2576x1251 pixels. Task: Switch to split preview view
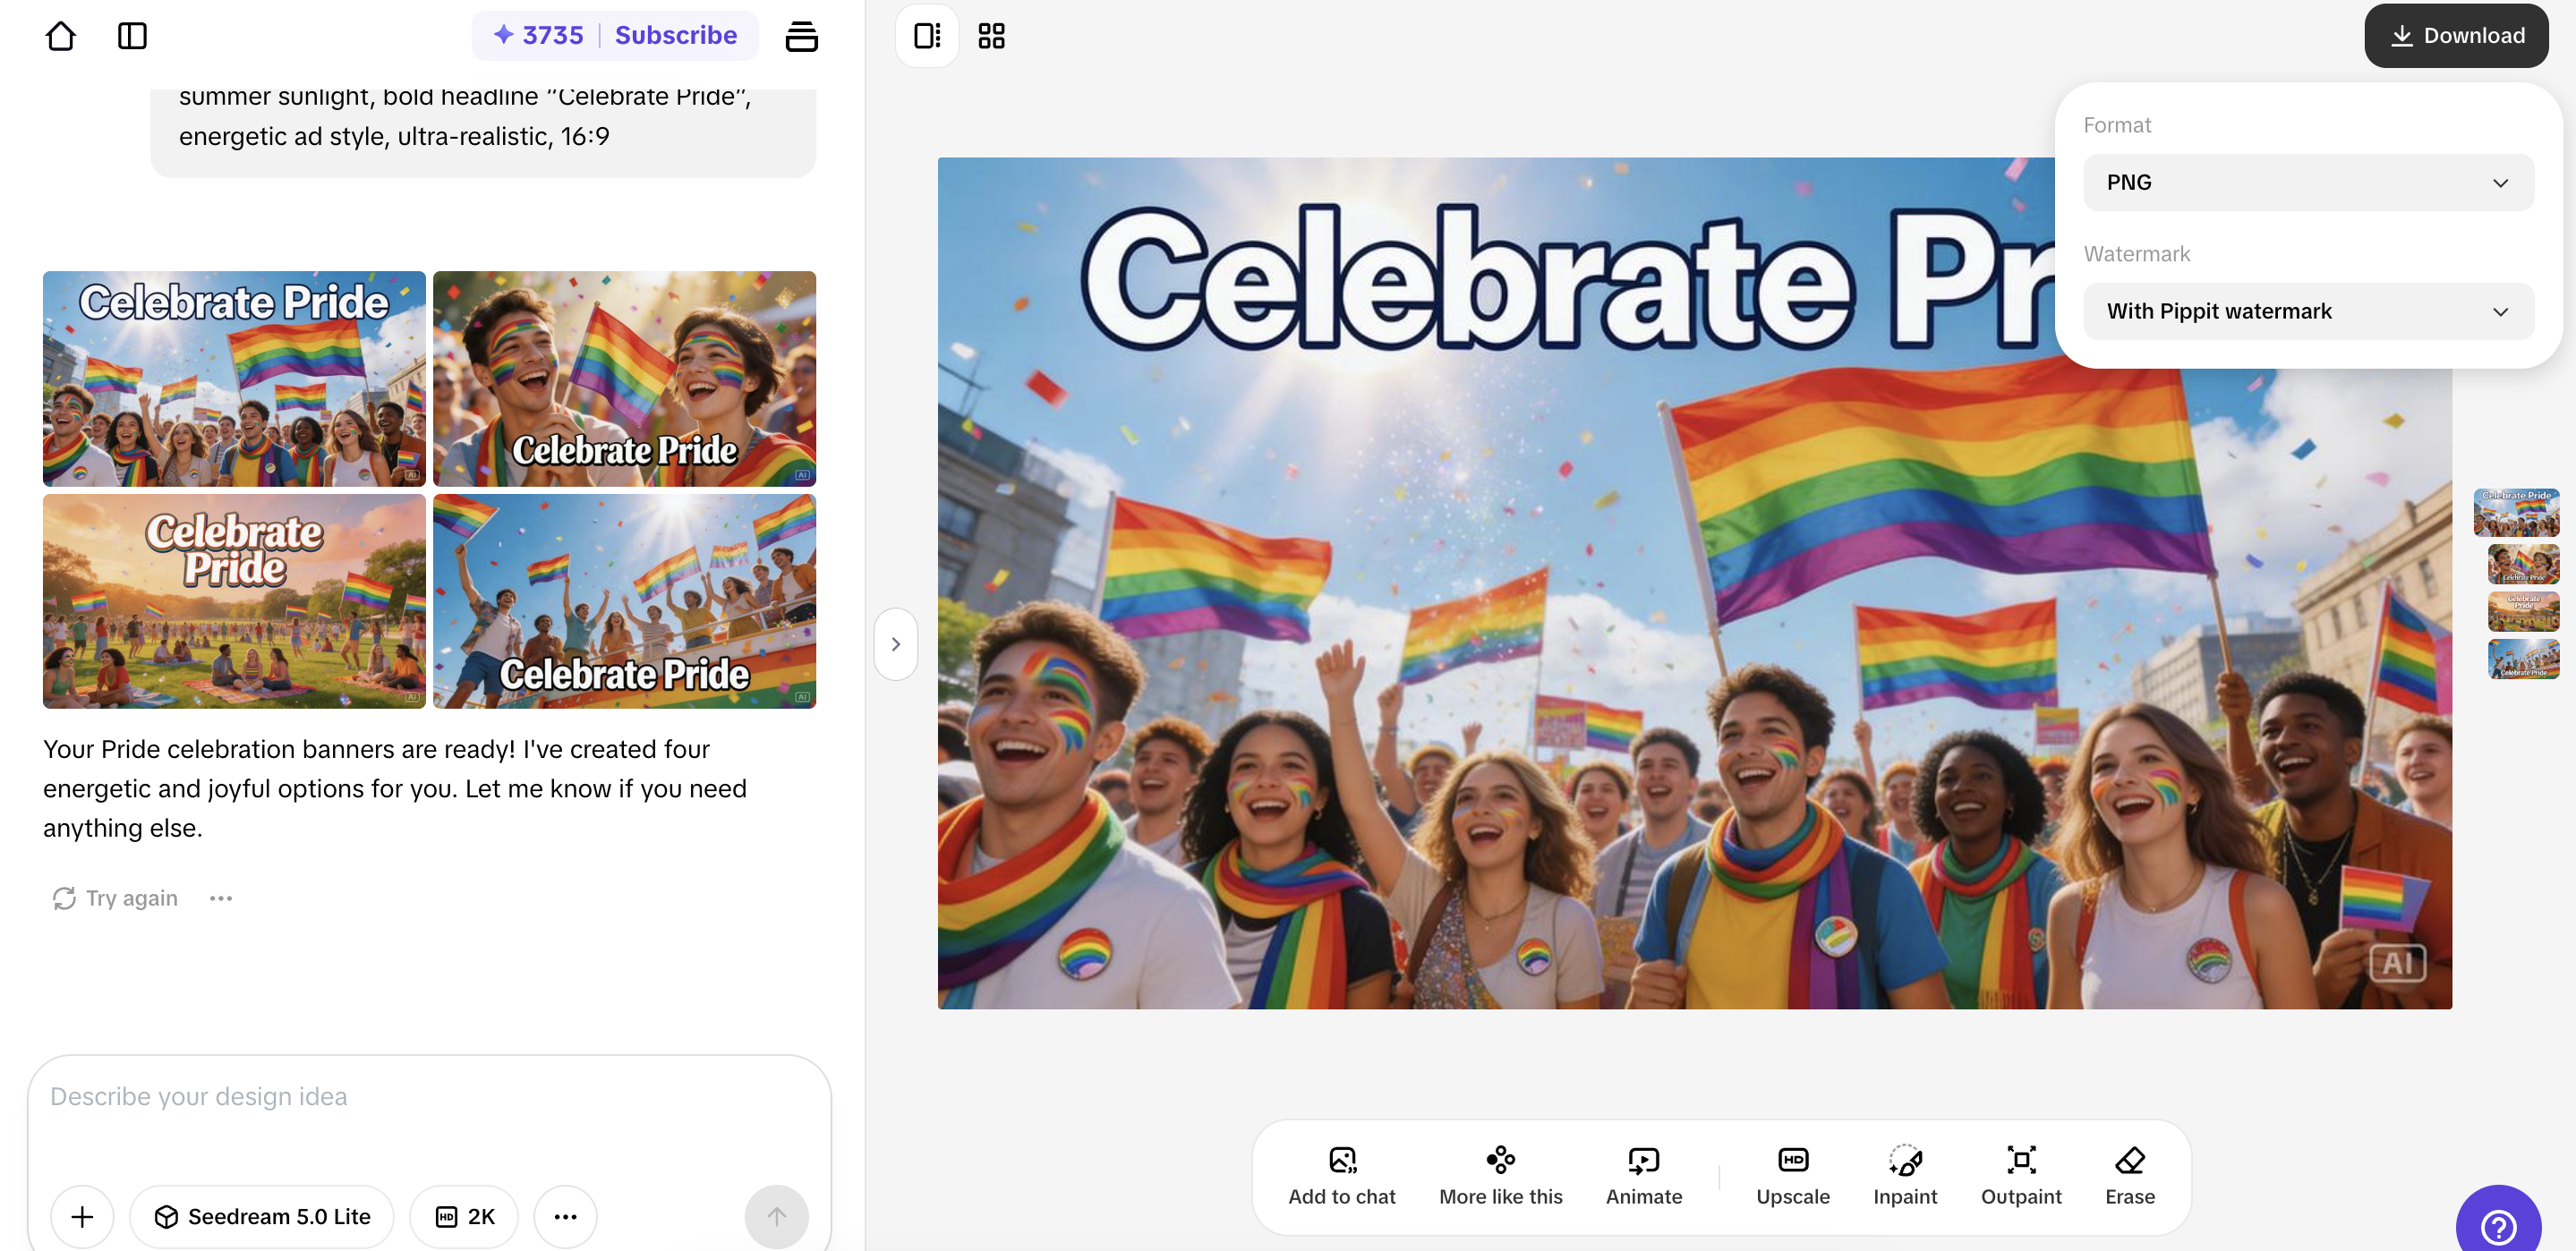tap(927, 36)
